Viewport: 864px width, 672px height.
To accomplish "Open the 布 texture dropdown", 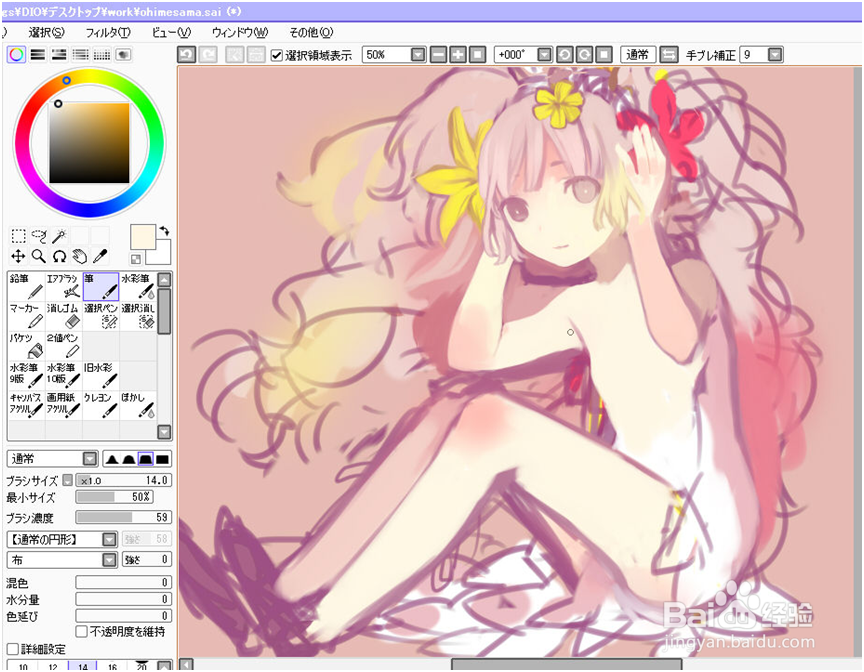I will [x=110, y=560].
